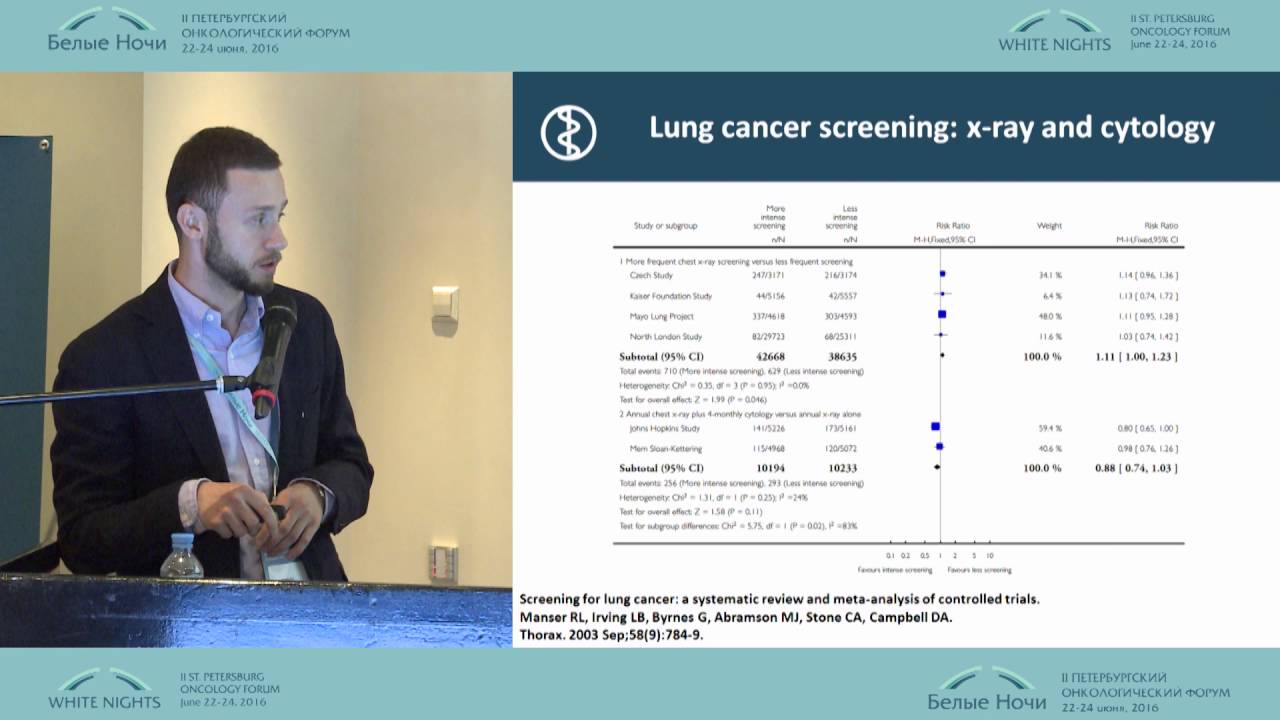Click the author line 'Manser RL, Irving LB, Byrnes G'
This screenshot has height=720, width=1280.
pos(735,616)
